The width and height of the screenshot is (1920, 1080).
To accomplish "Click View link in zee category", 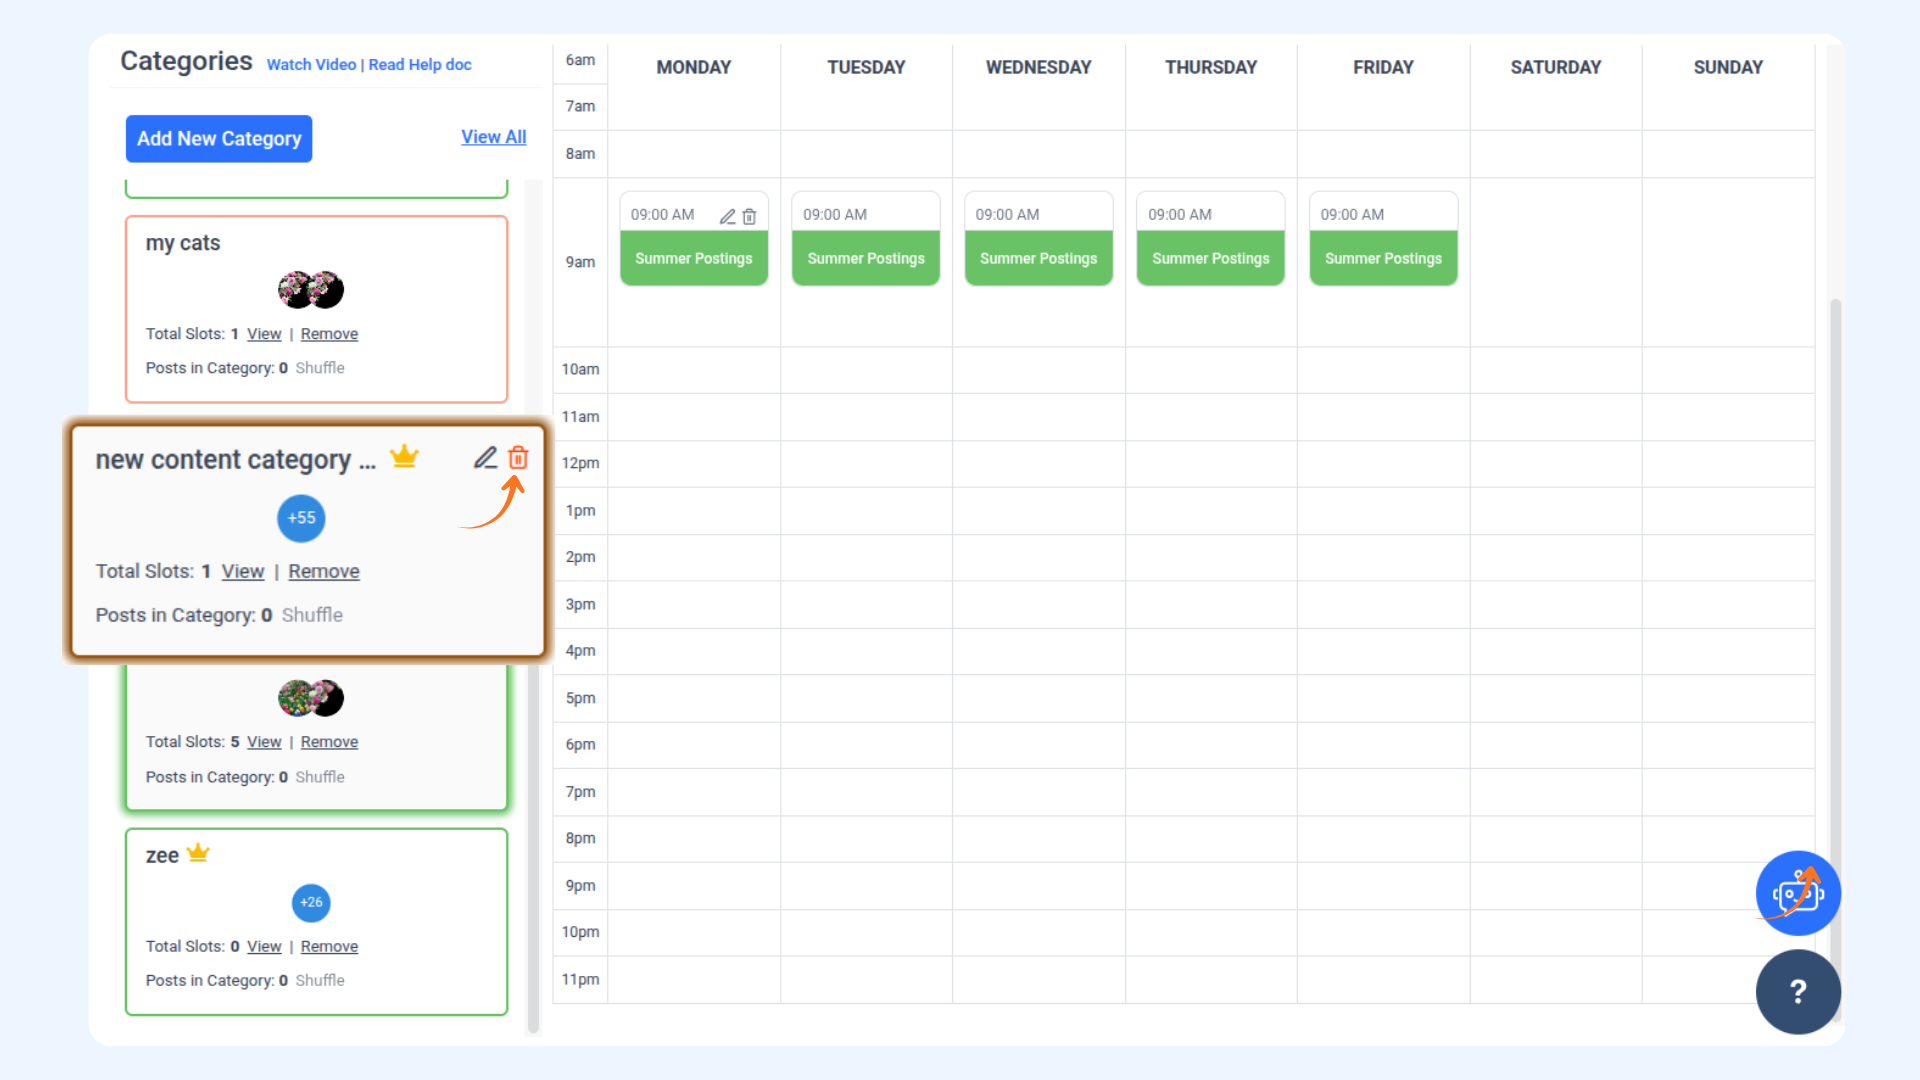I will [x=264, y=946].
